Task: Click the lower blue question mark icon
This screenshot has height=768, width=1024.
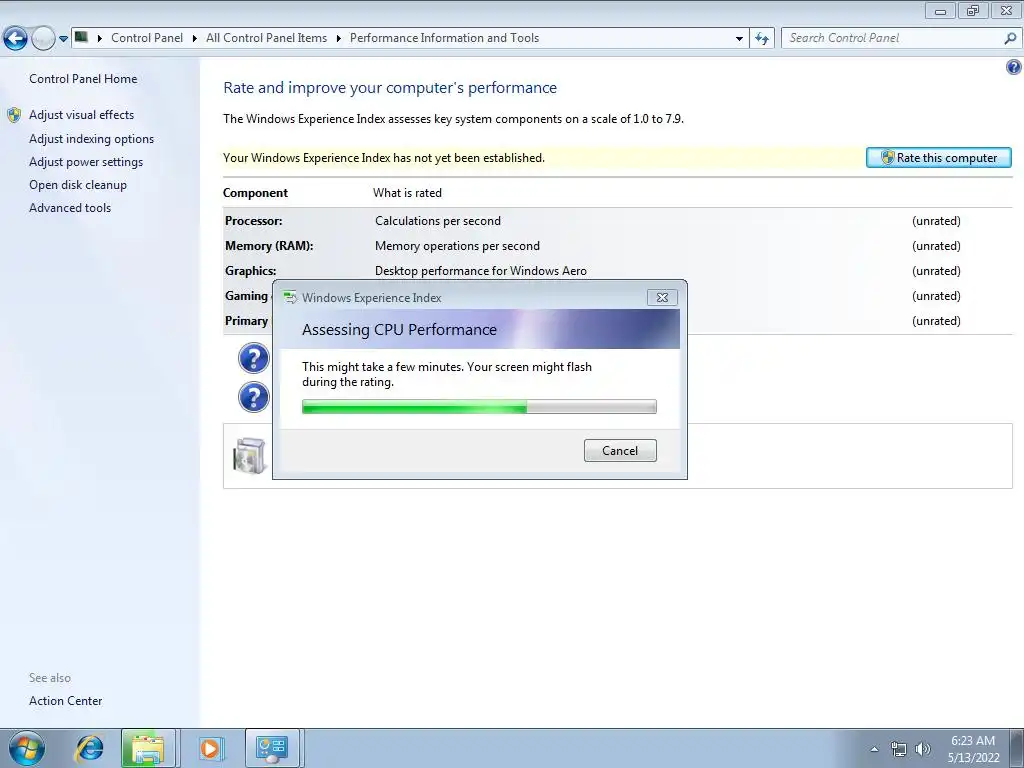Action: point(253,397)
